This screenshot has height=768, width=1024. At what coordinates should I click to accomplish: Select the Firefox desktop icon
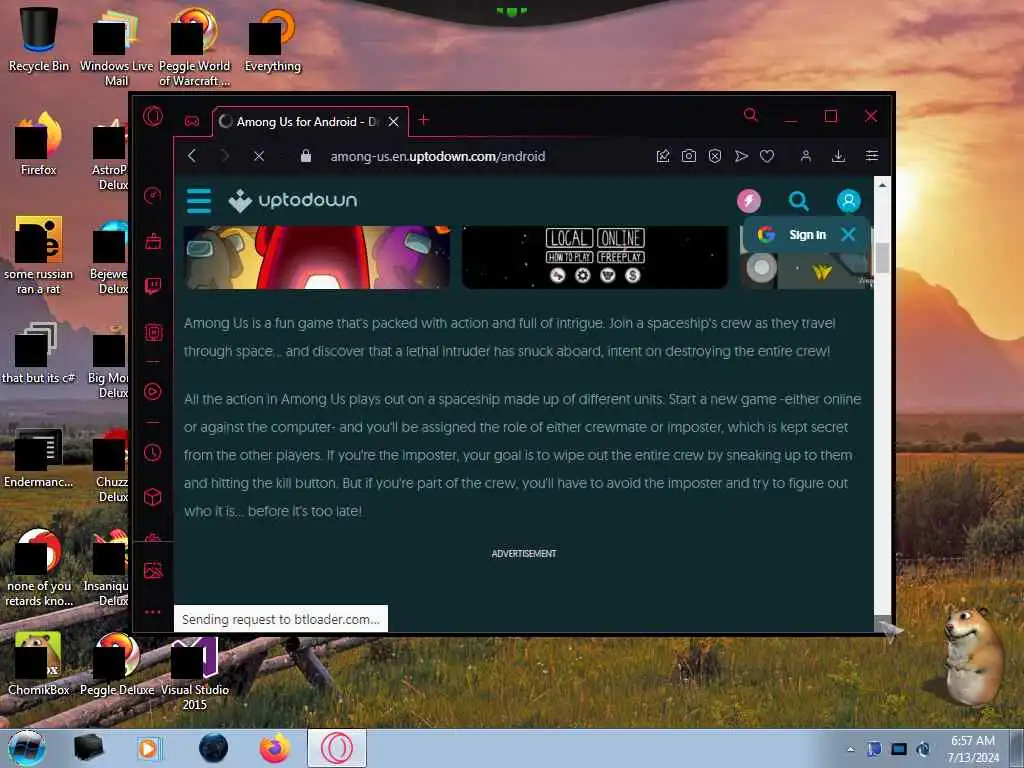39,144
